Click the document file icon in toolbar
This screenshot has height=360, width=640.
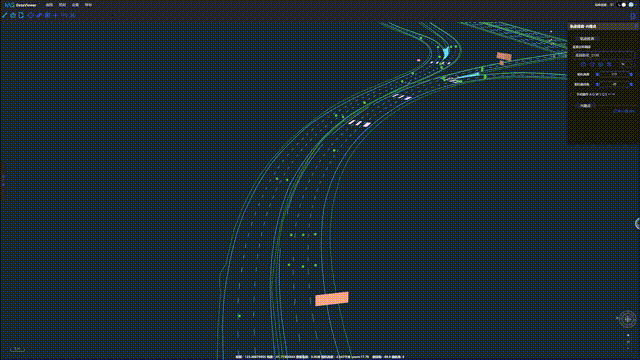pos(21,15)
